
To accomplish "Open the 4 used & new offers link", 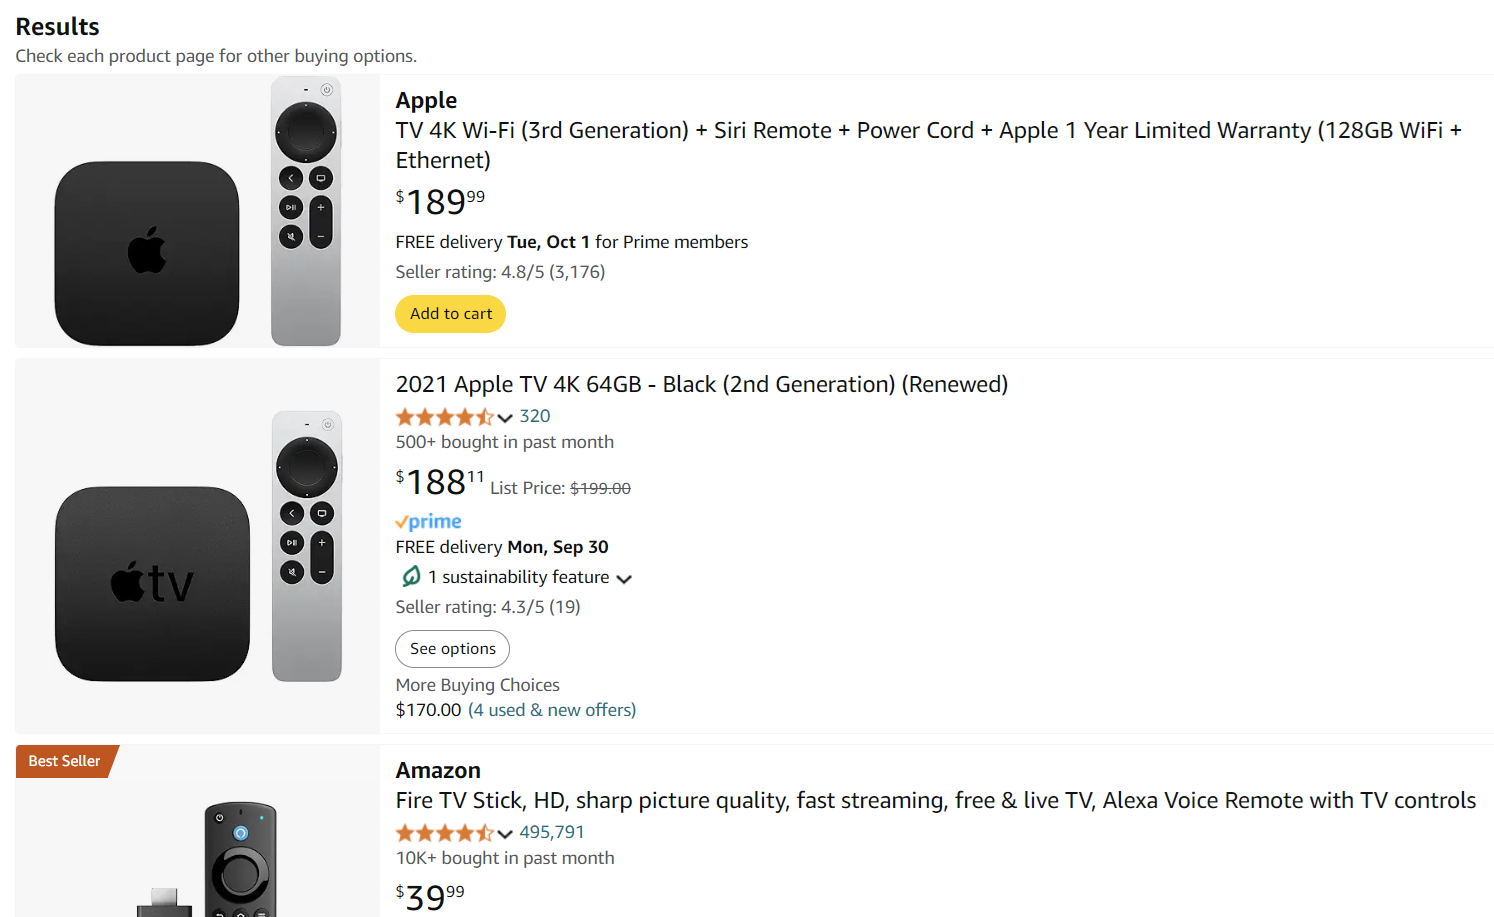I will coord(551,709).
